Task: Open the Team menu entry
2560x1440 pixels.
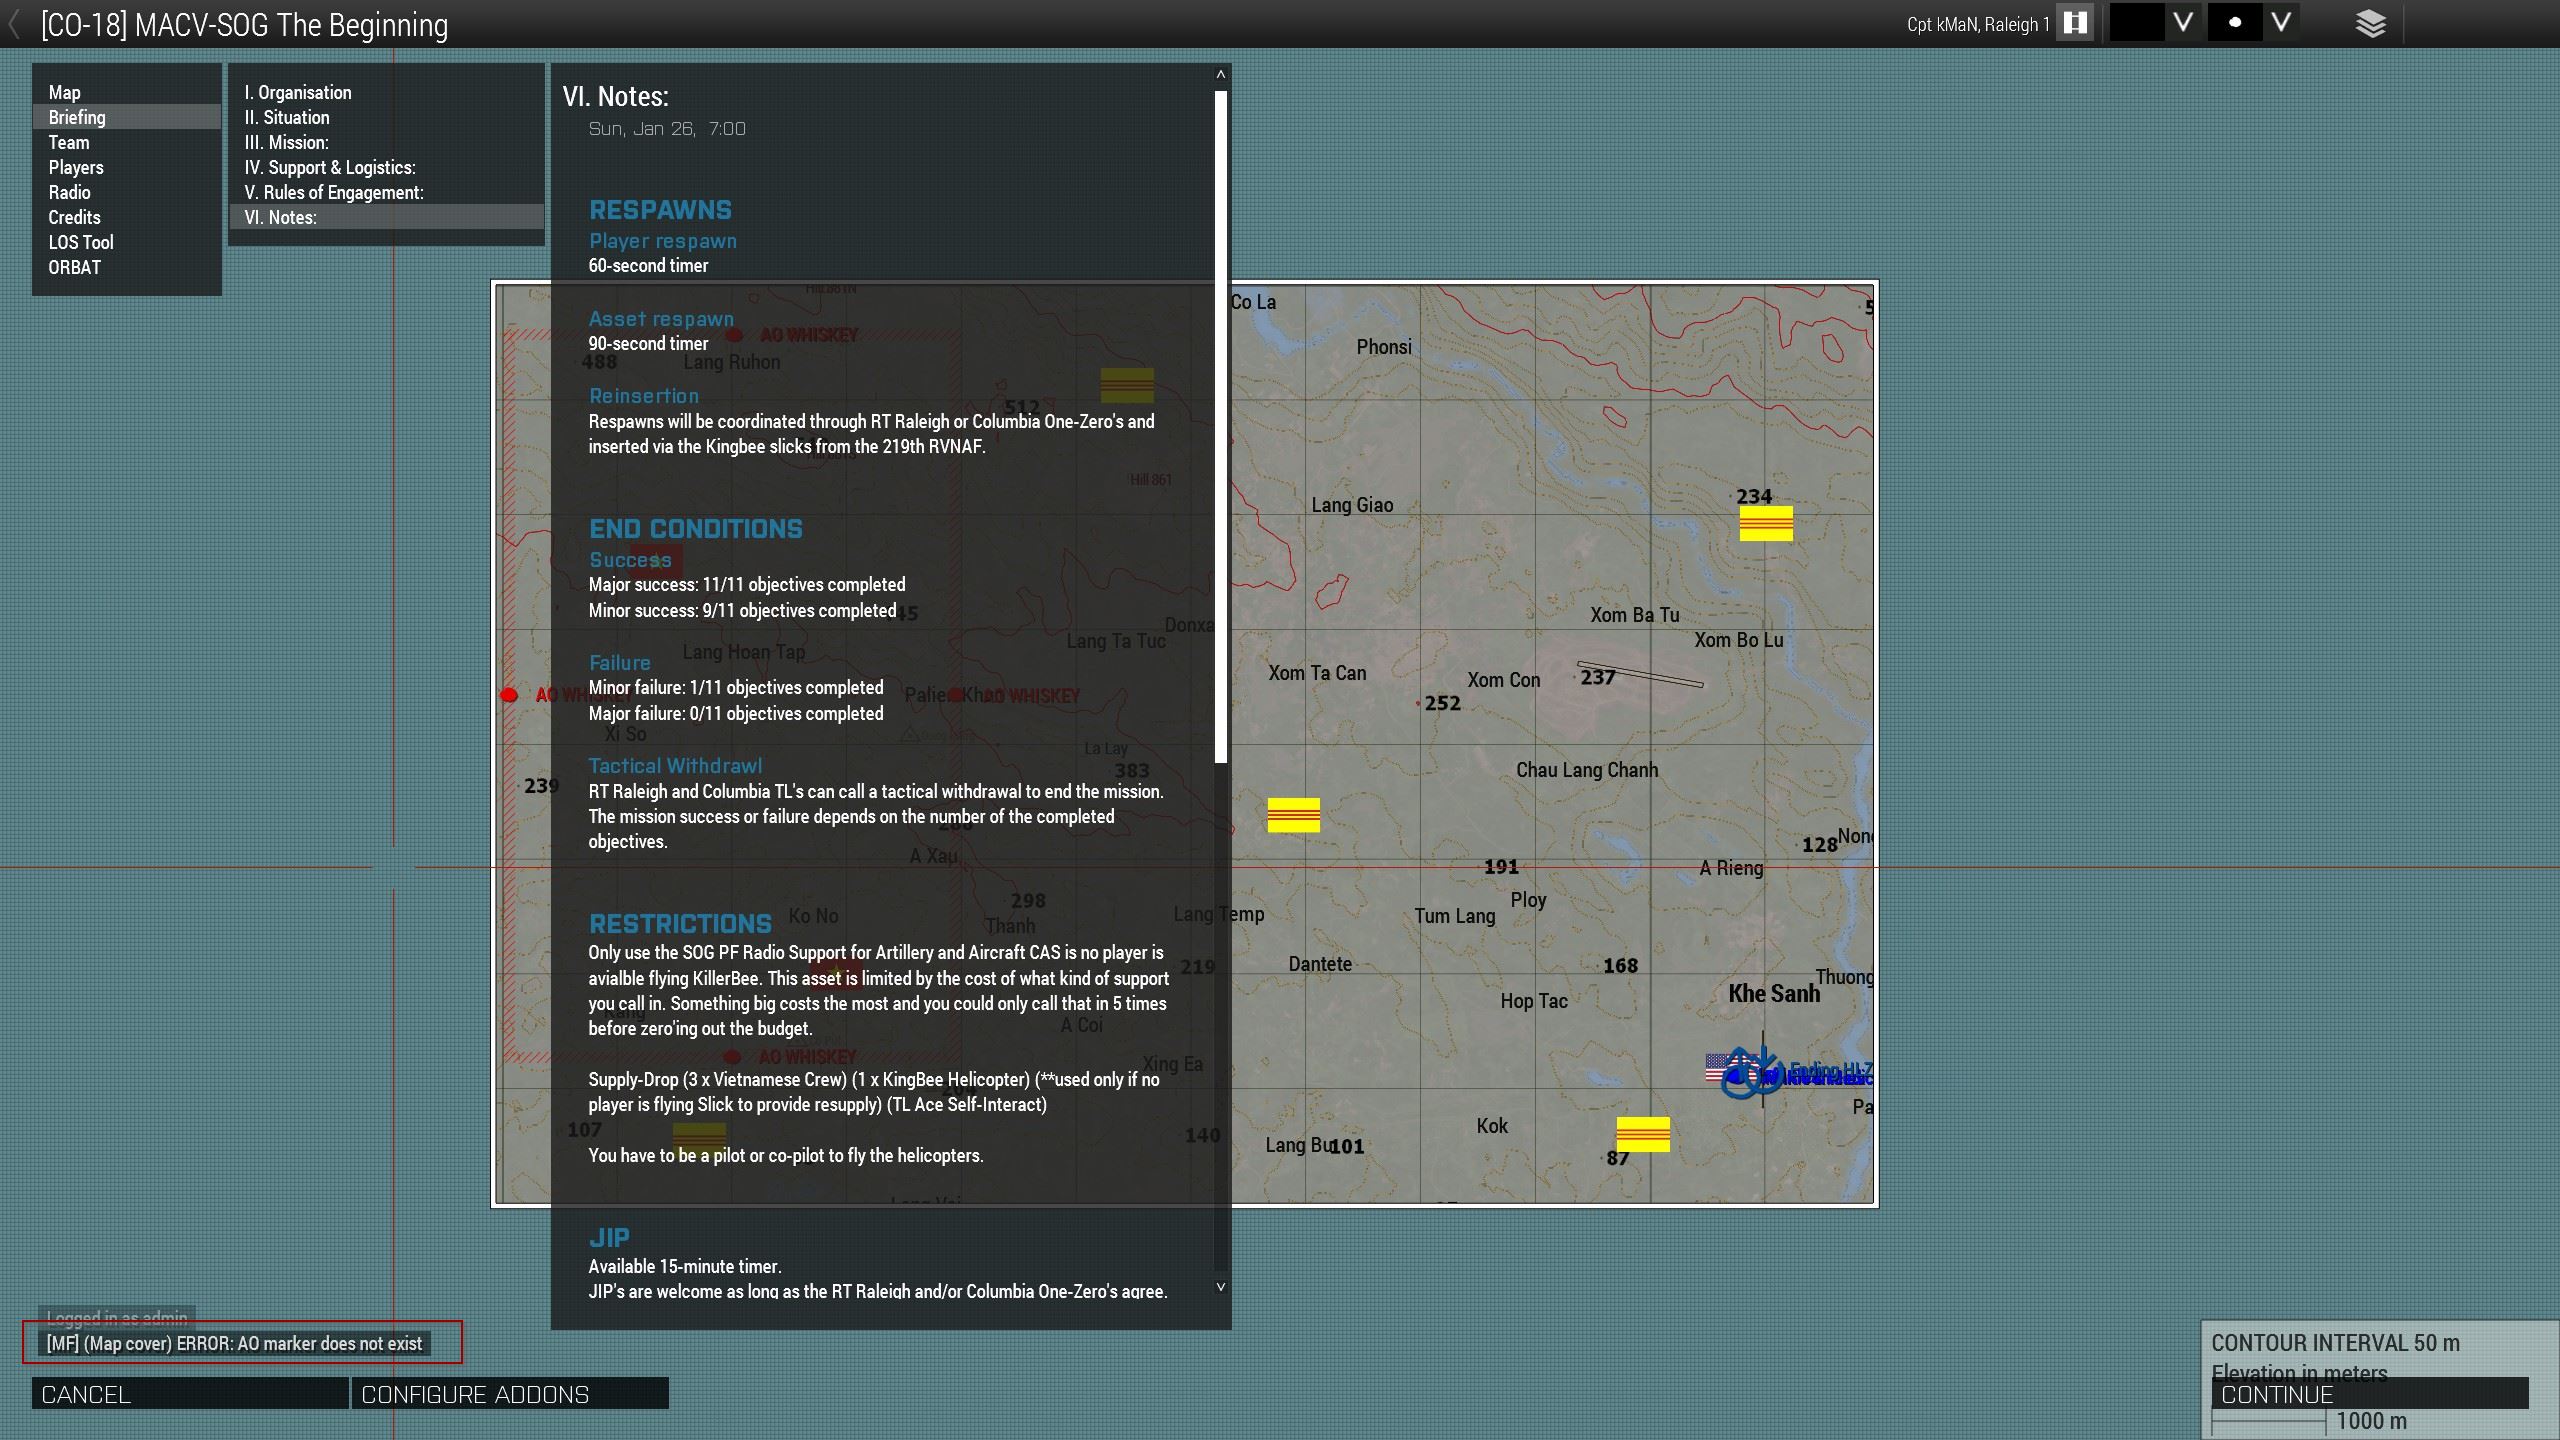Action: pyautogui.click(x=127, y=142)
